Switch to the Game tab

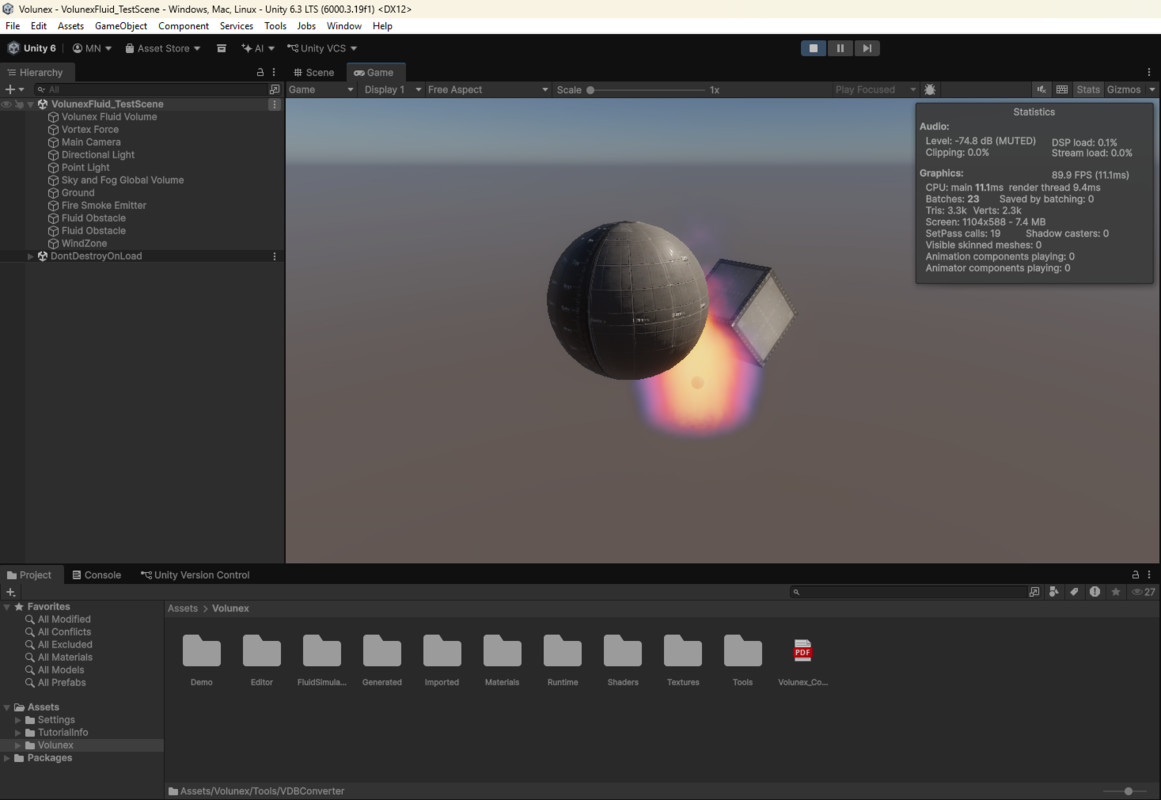click(375, 73)
